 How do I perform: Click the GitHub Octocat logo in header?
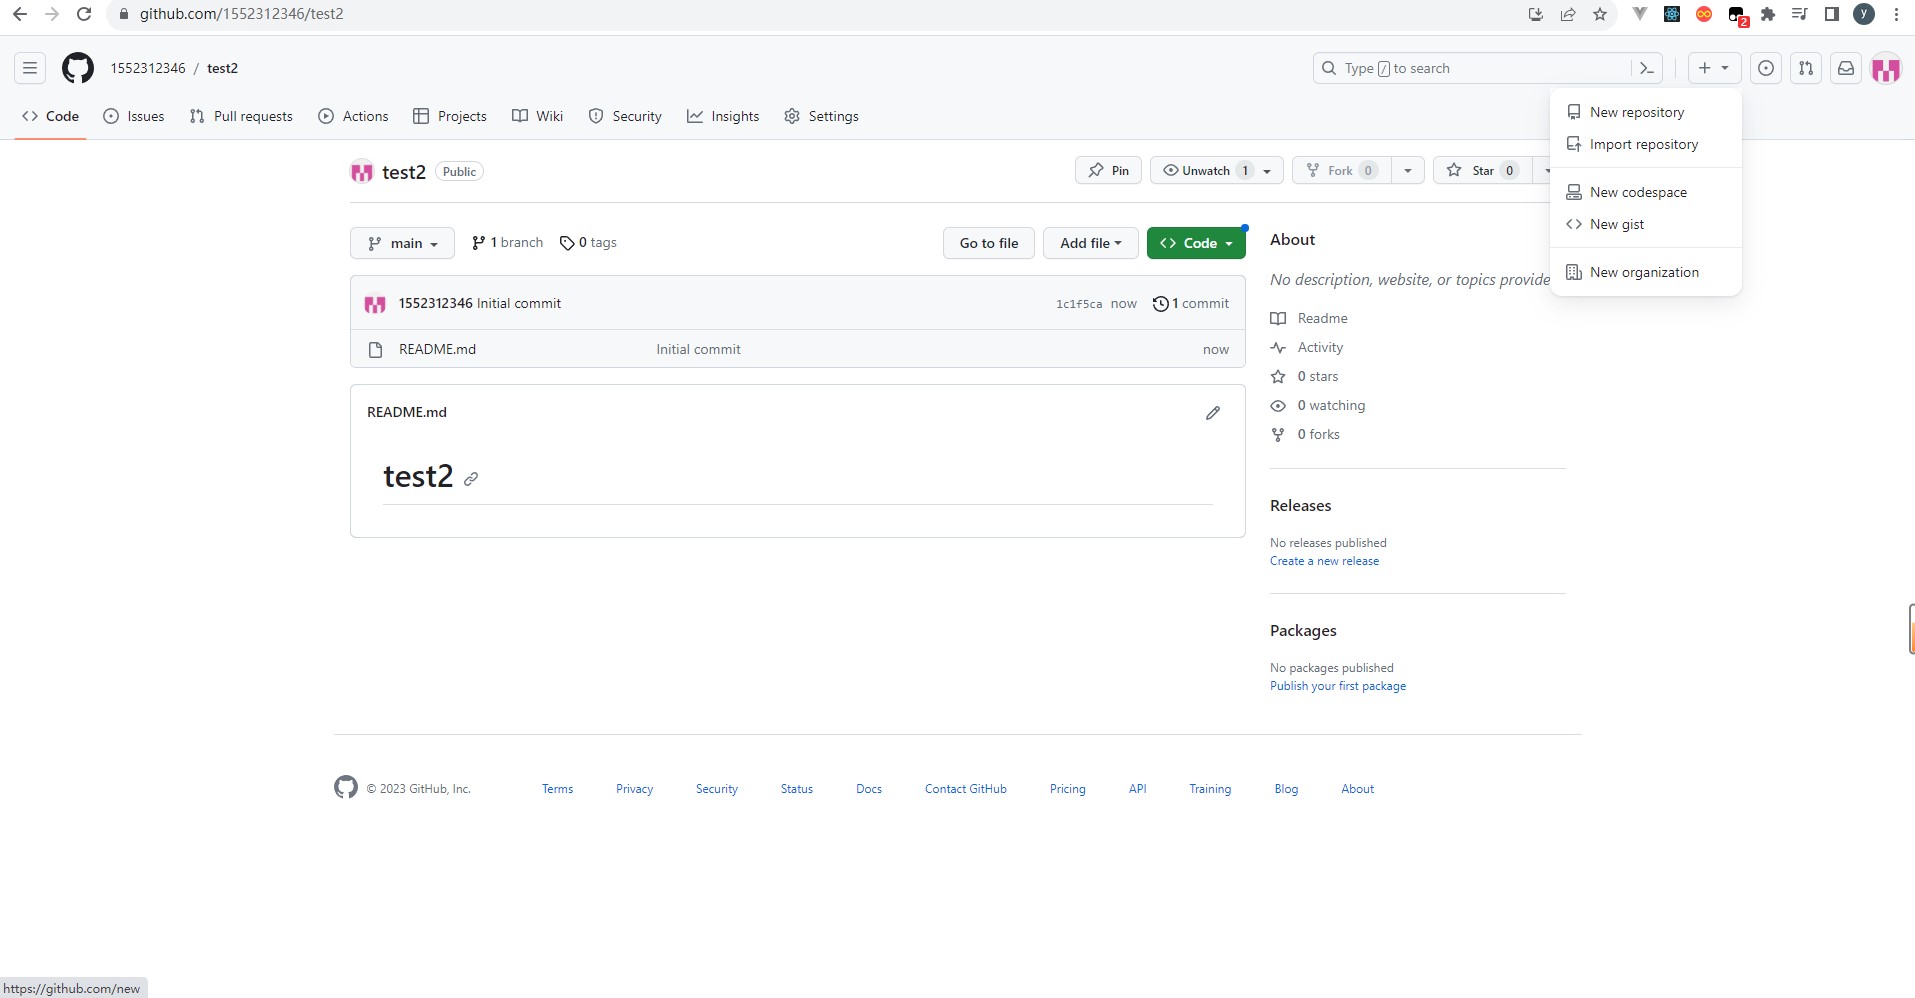[78, 68]
